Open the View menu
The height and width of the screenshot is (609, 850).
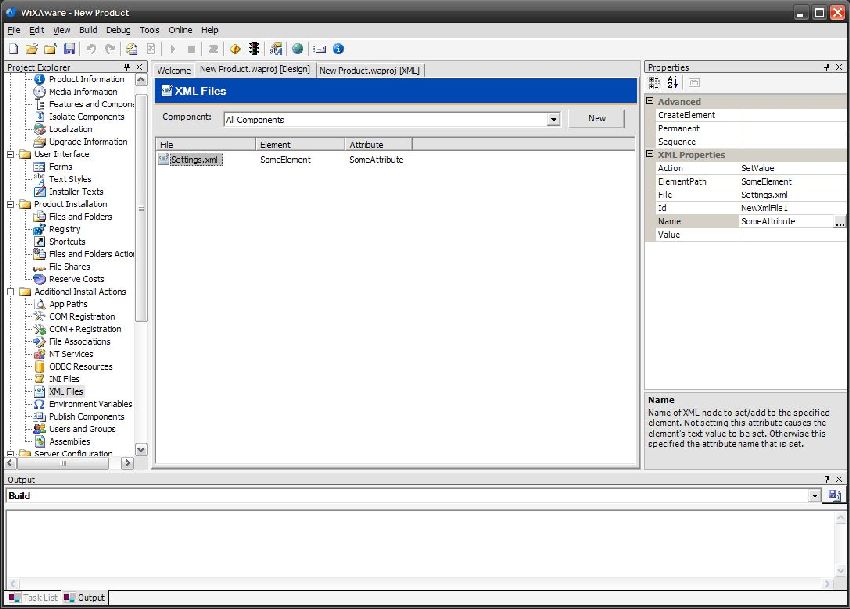62,30
